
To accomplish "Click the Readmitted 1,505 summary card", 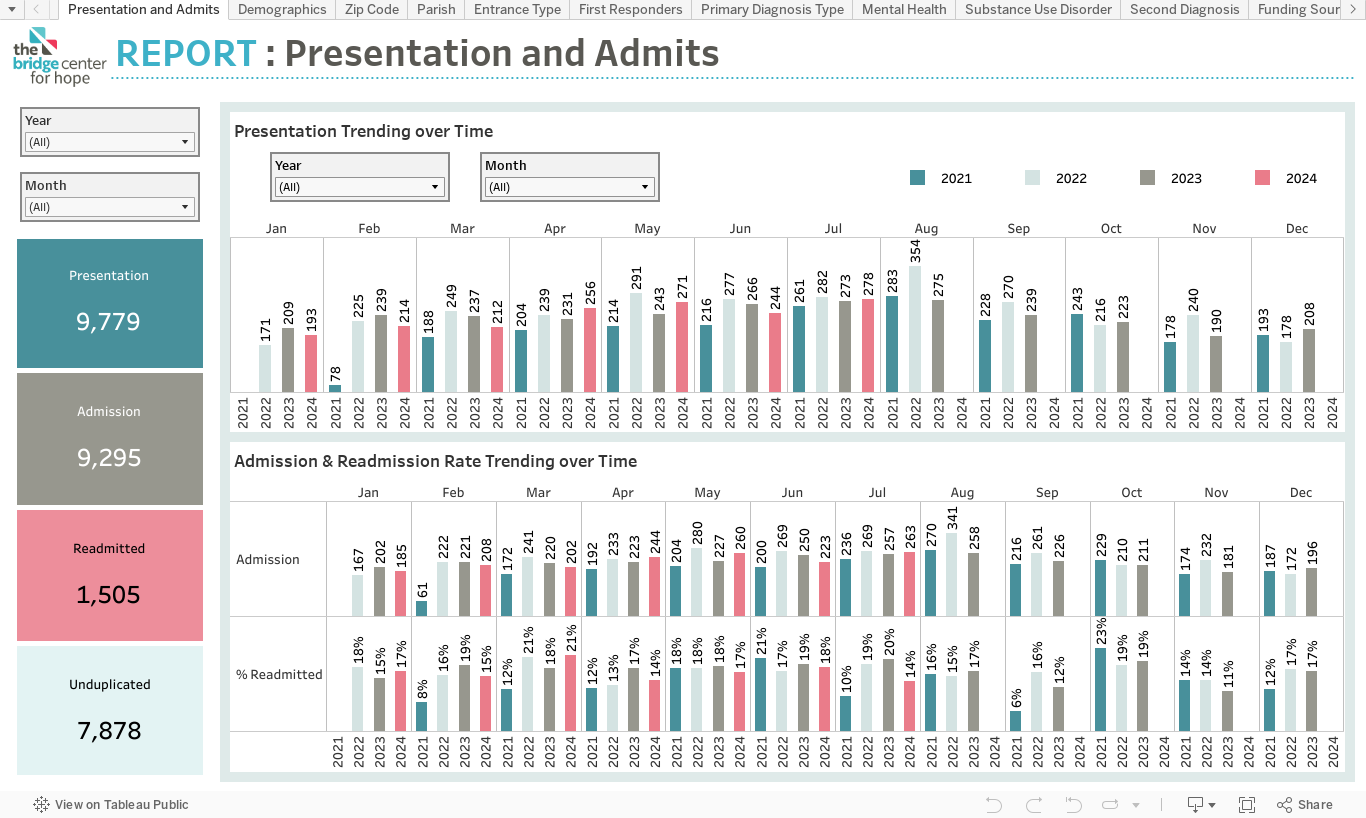I will pos(110,575).
